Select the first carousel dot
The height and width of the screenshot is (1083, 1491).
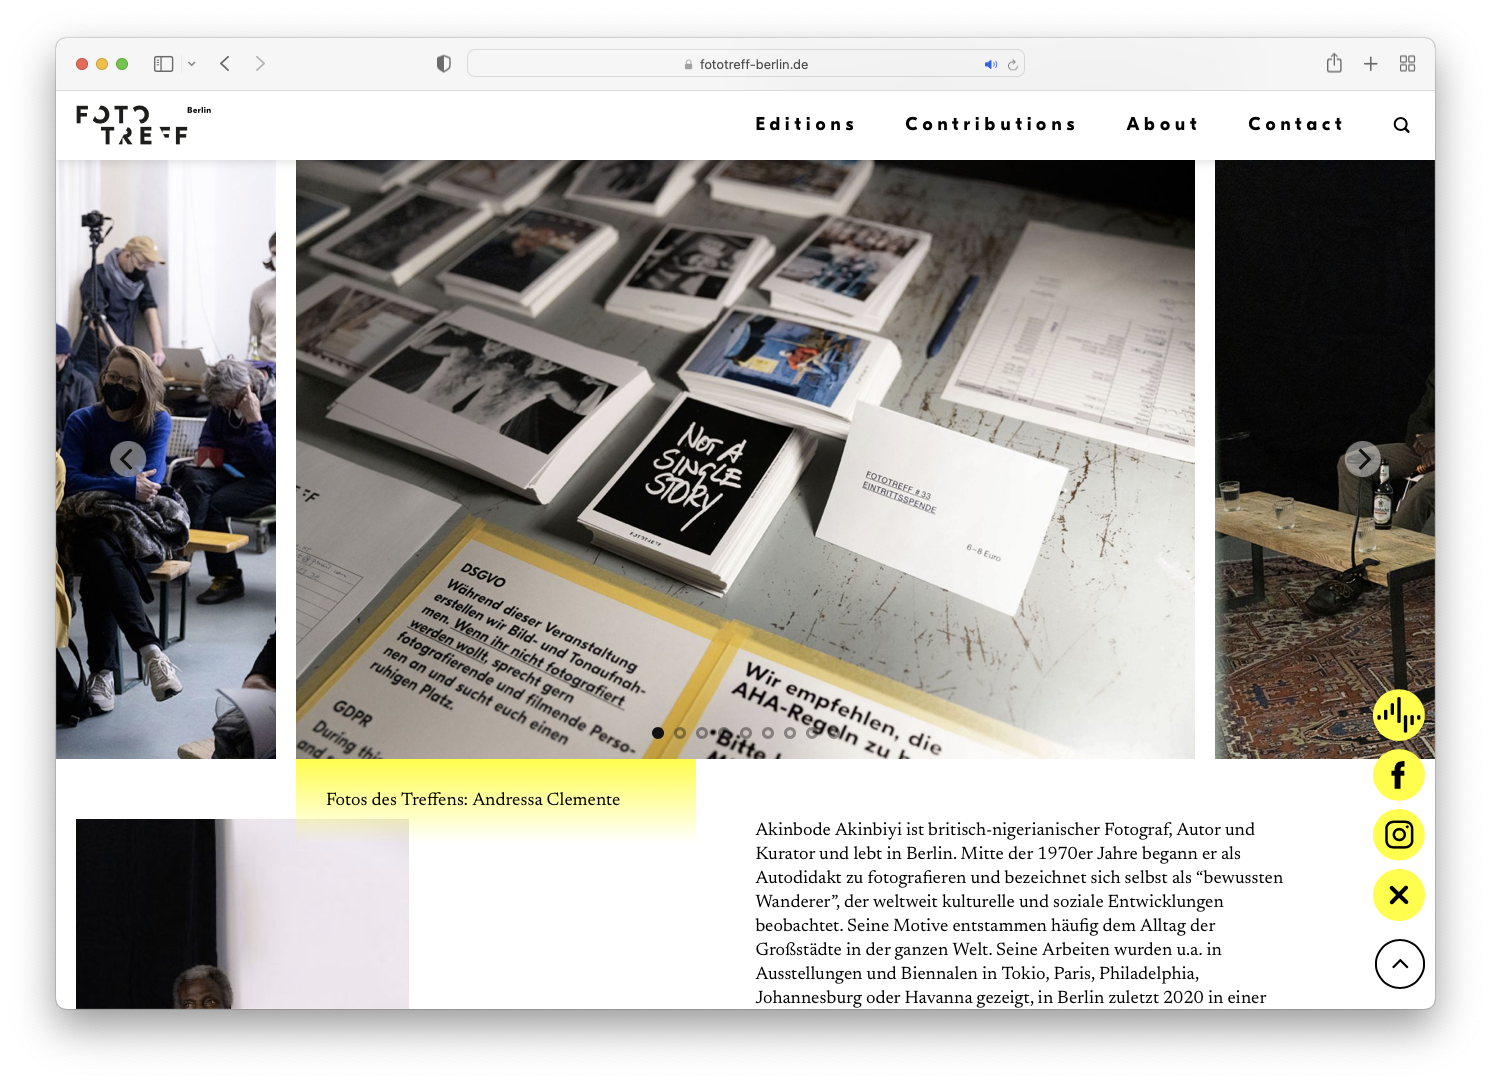point(658,733)
